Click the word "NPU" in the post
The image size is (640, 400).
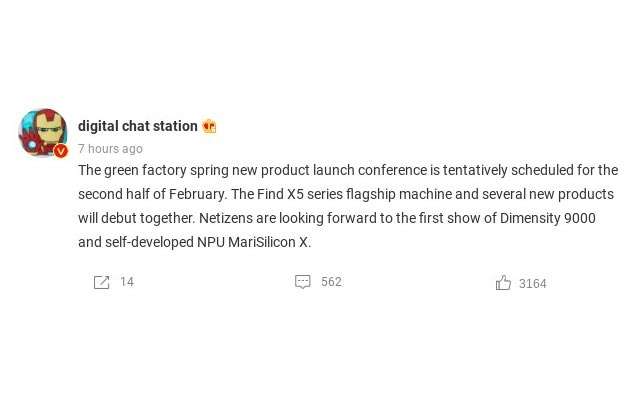coord(209,242)
